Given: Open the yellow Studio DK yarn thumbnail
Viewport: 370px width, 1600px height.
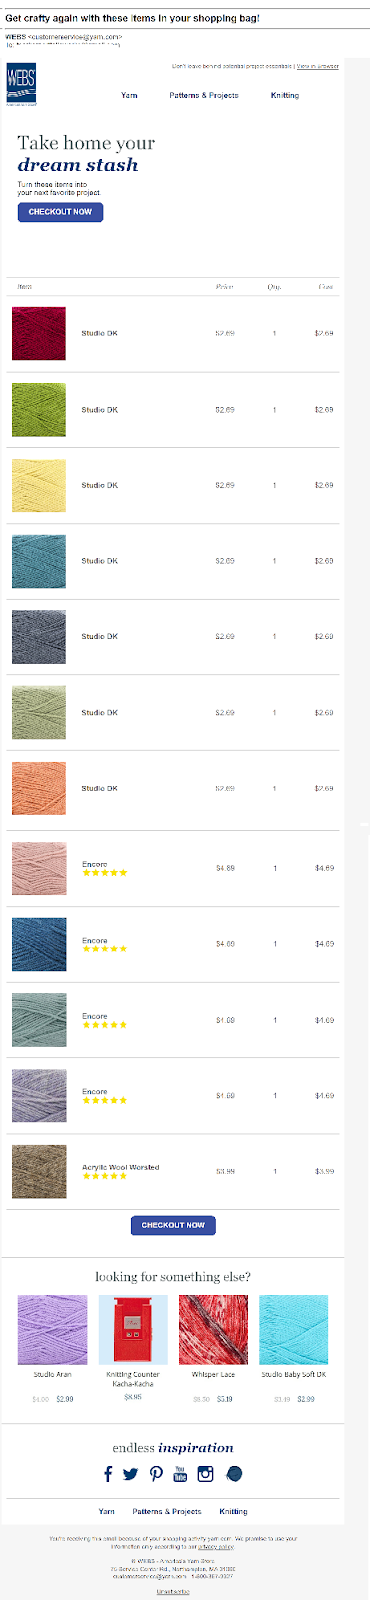Looking at the screenshot, I should (x=39, y=485).
